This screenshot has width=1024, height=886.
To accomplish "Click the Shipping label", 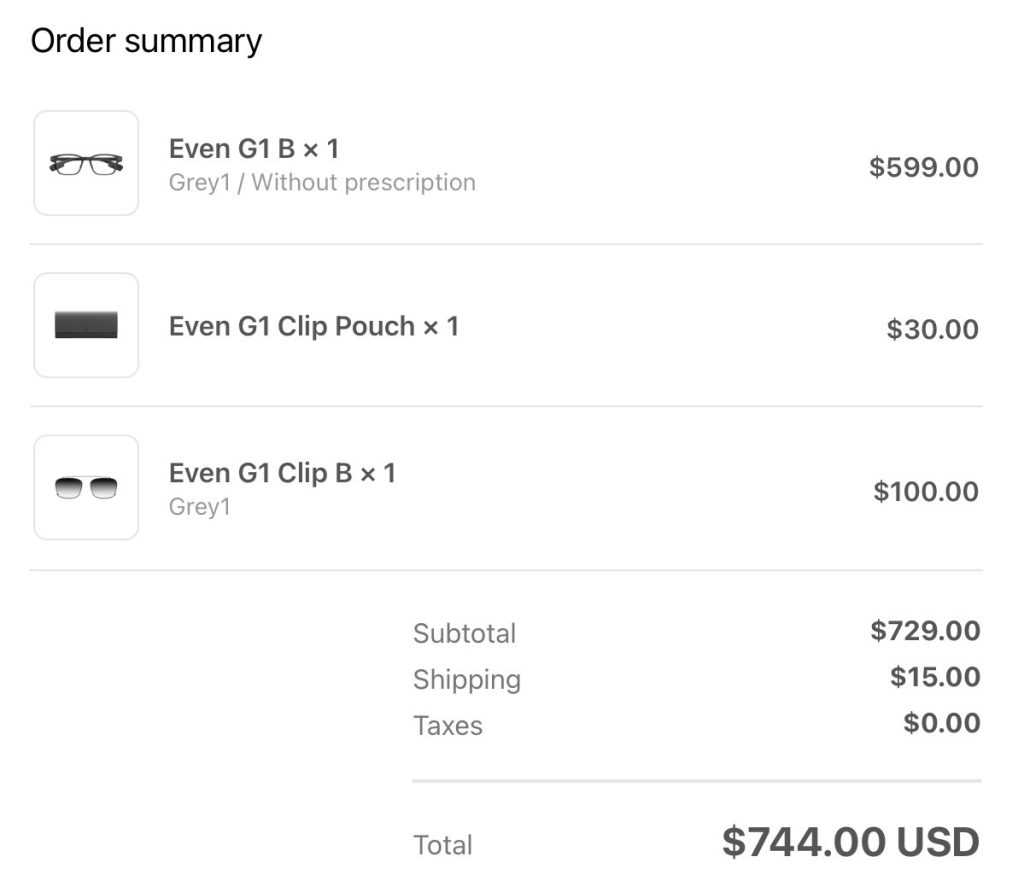I will pyautogui.click(x=467, y=680).
